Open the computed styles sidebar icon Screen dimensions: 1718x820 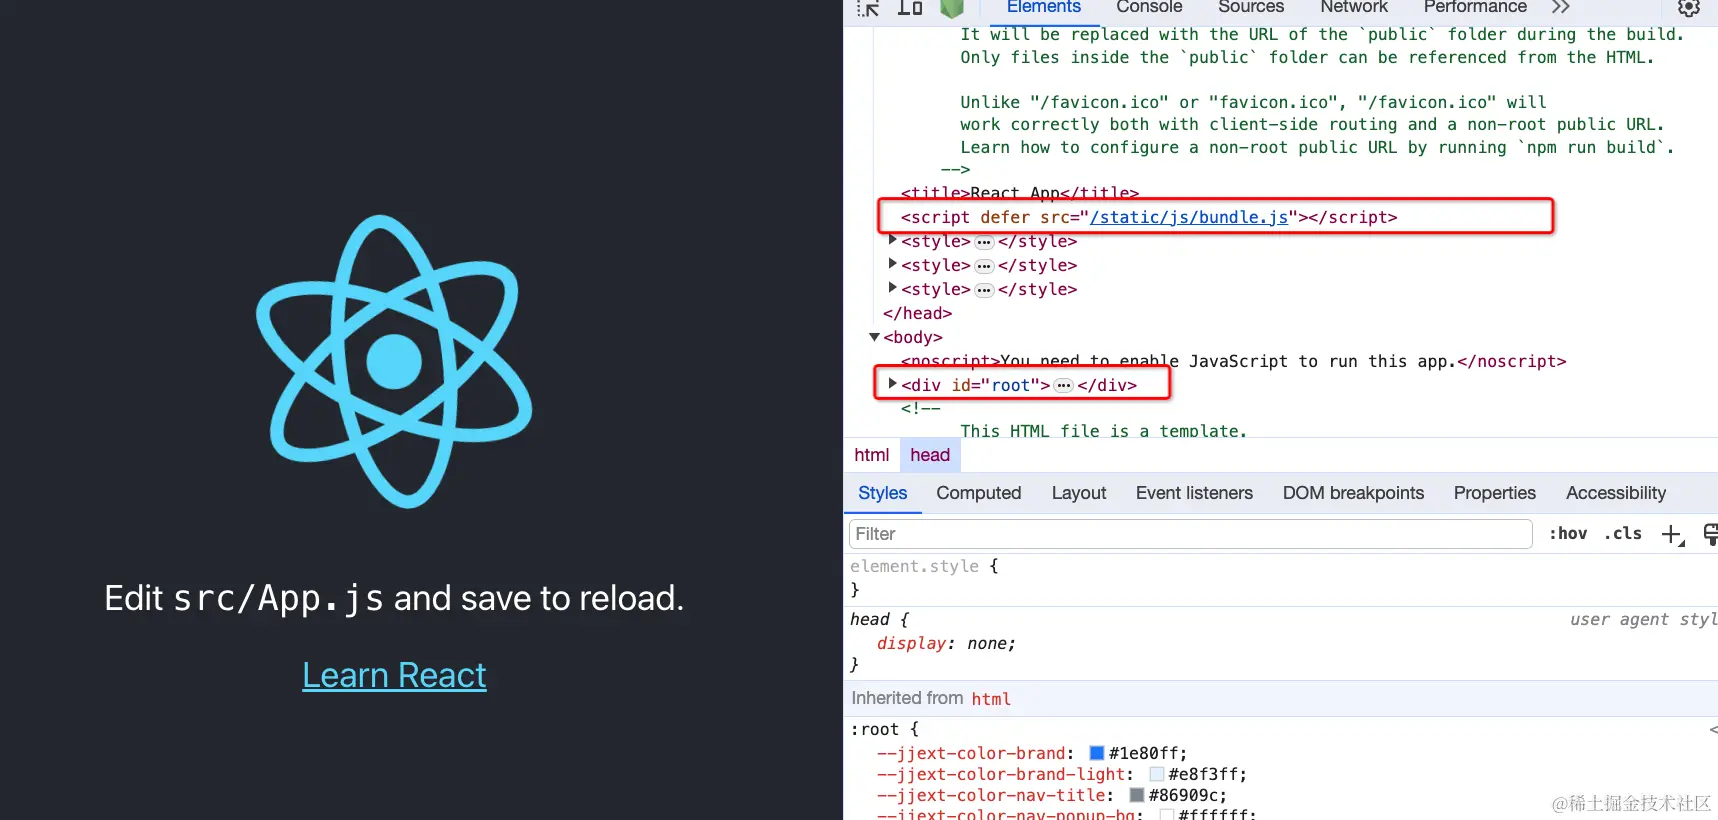point(1710,535)
